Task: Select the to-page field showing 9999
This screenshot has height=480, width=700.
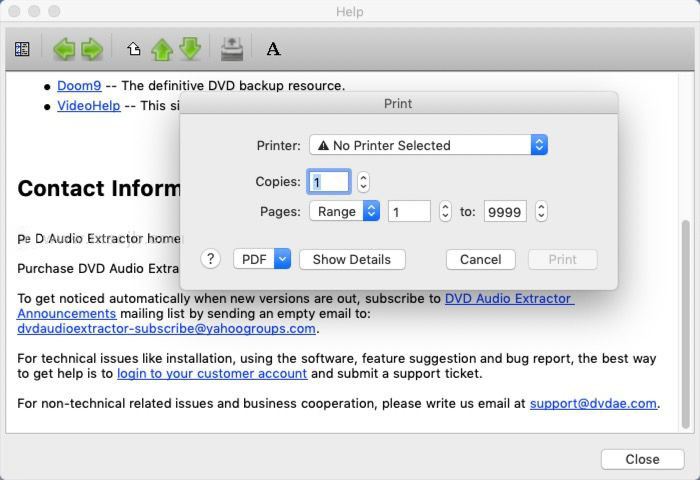Action: click(x=505, y=211)
